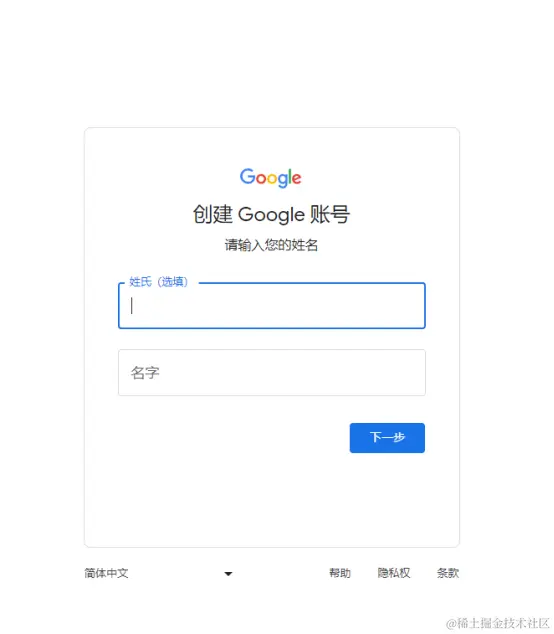Click the multicolor Google logo

tap(271, 178)
